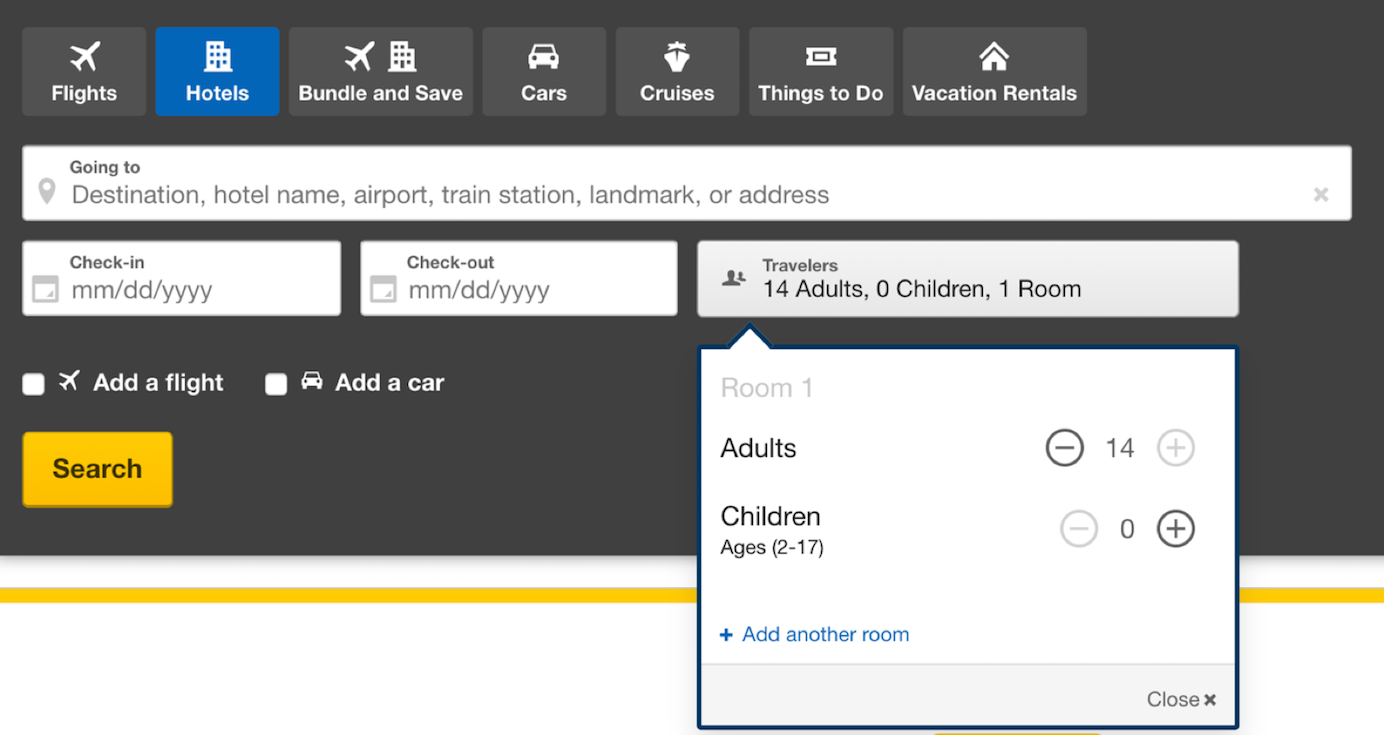
Task: Select the Hotels tab
Action: click(x=217, y=72)
